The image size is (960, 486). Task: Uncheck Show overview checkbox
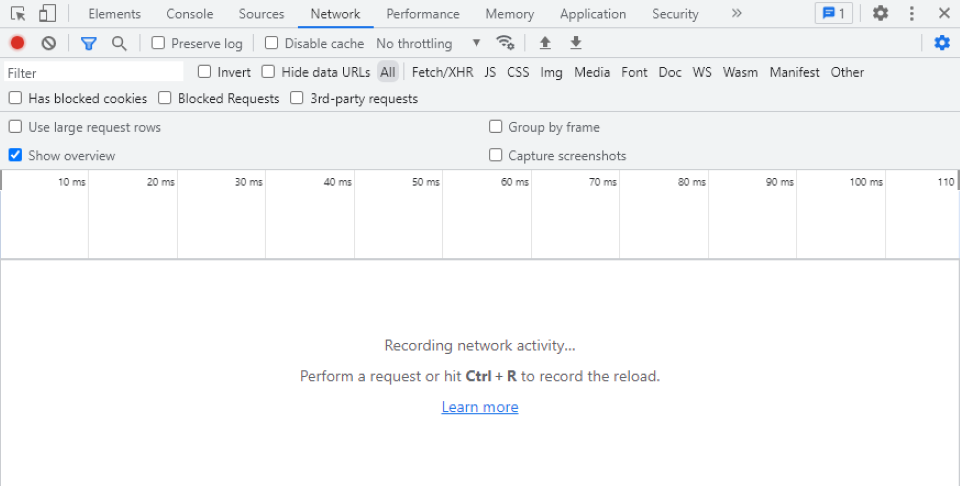(x=16, y=155)
